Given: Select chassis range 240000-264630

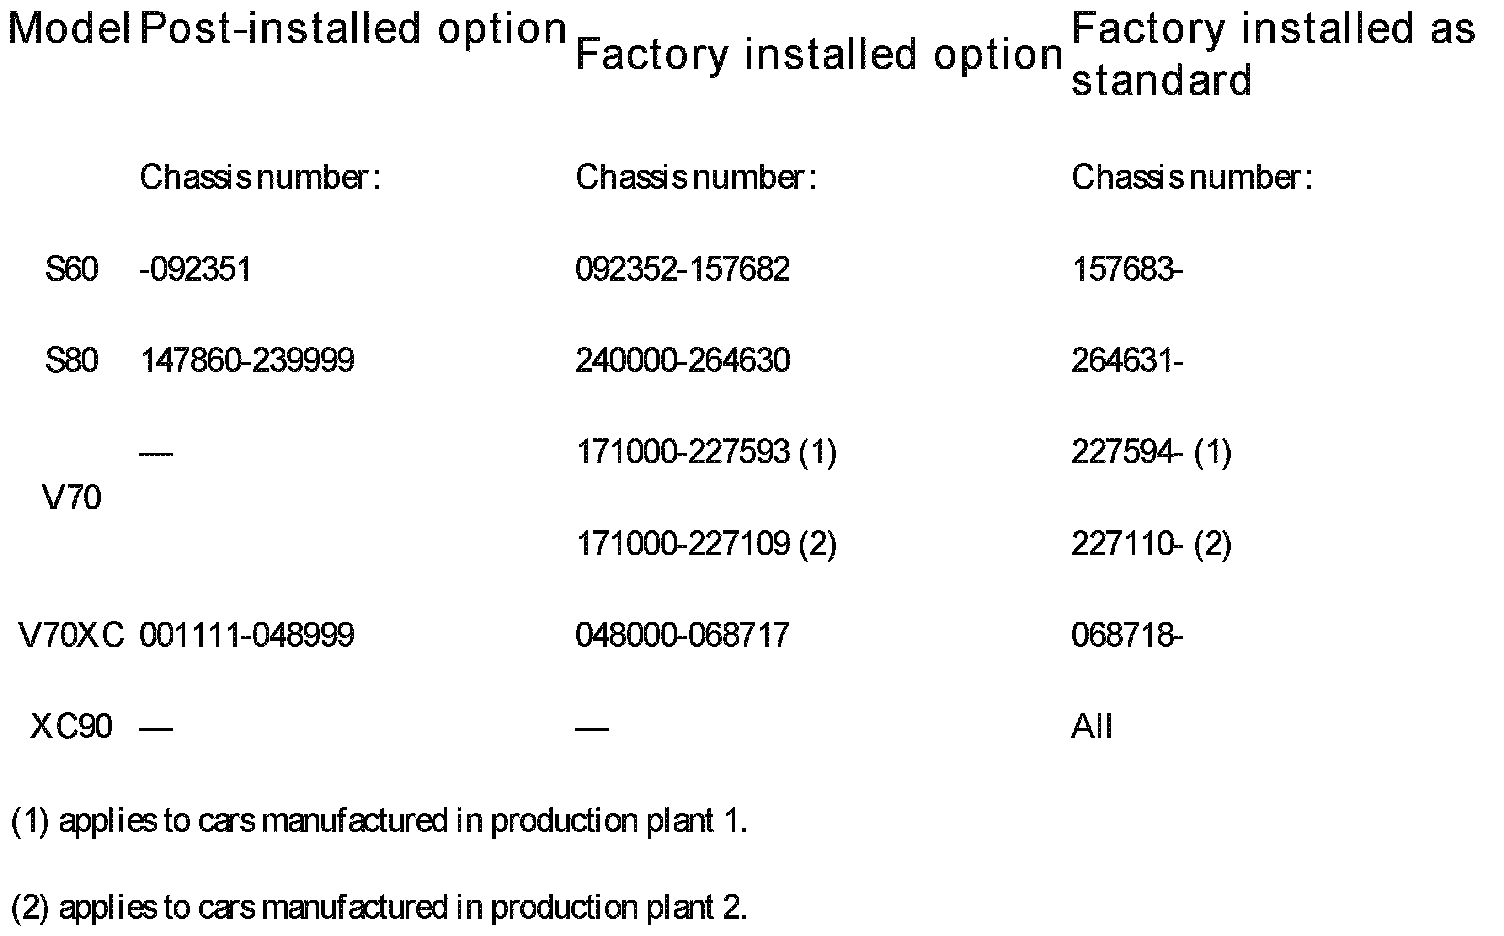Looking at the screenshot, I should coord(683,361).
